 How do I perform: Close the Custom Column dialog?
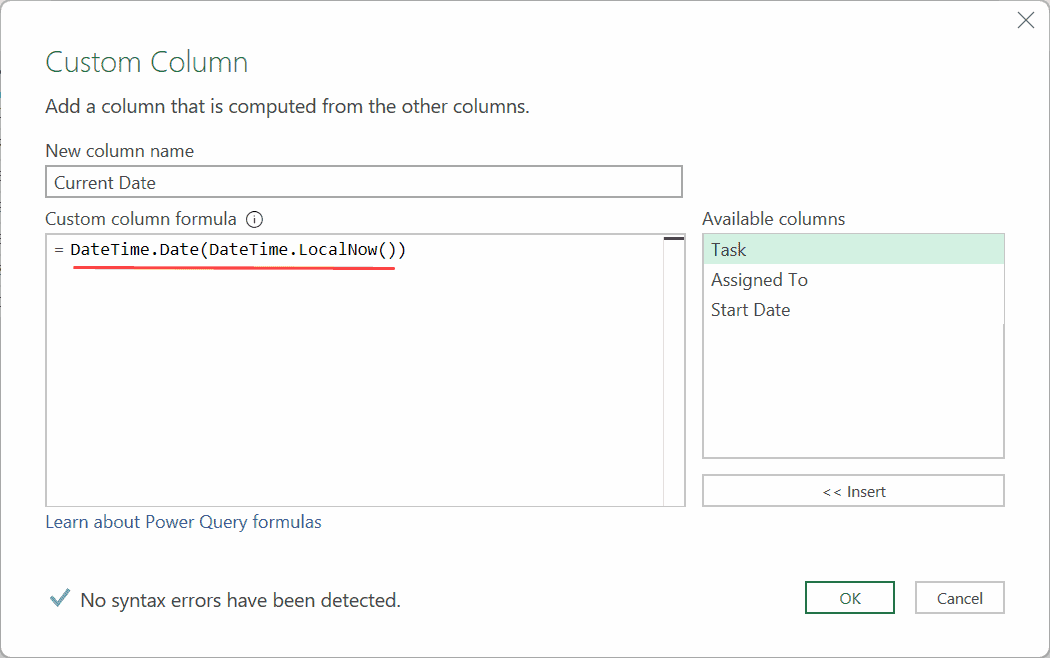[x=1025, y=20]
